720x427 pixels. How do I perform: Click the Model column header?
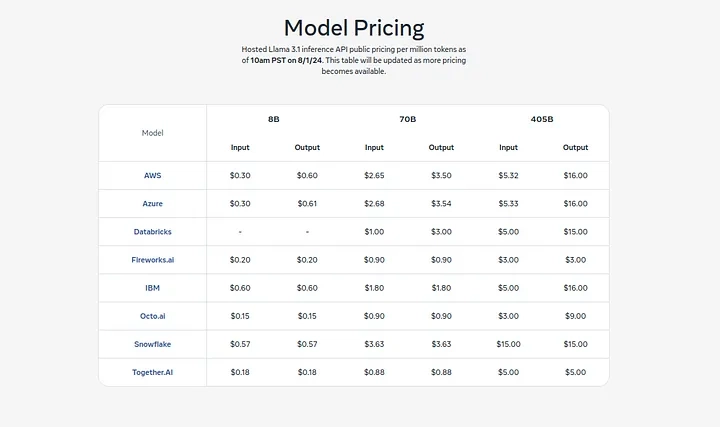(152, 132)
